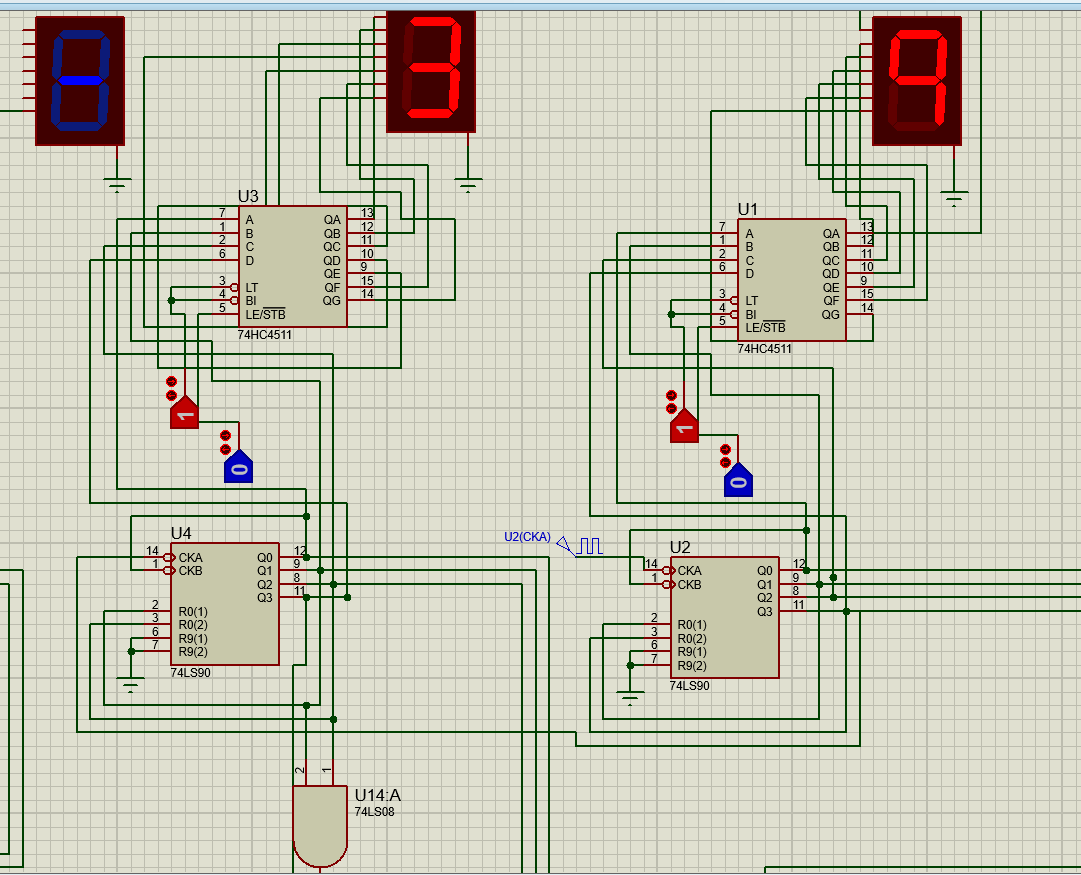This screenshot has width=1081, height=875.
Task: Select the U3 decoder chip body
Action: coord(293,266)
